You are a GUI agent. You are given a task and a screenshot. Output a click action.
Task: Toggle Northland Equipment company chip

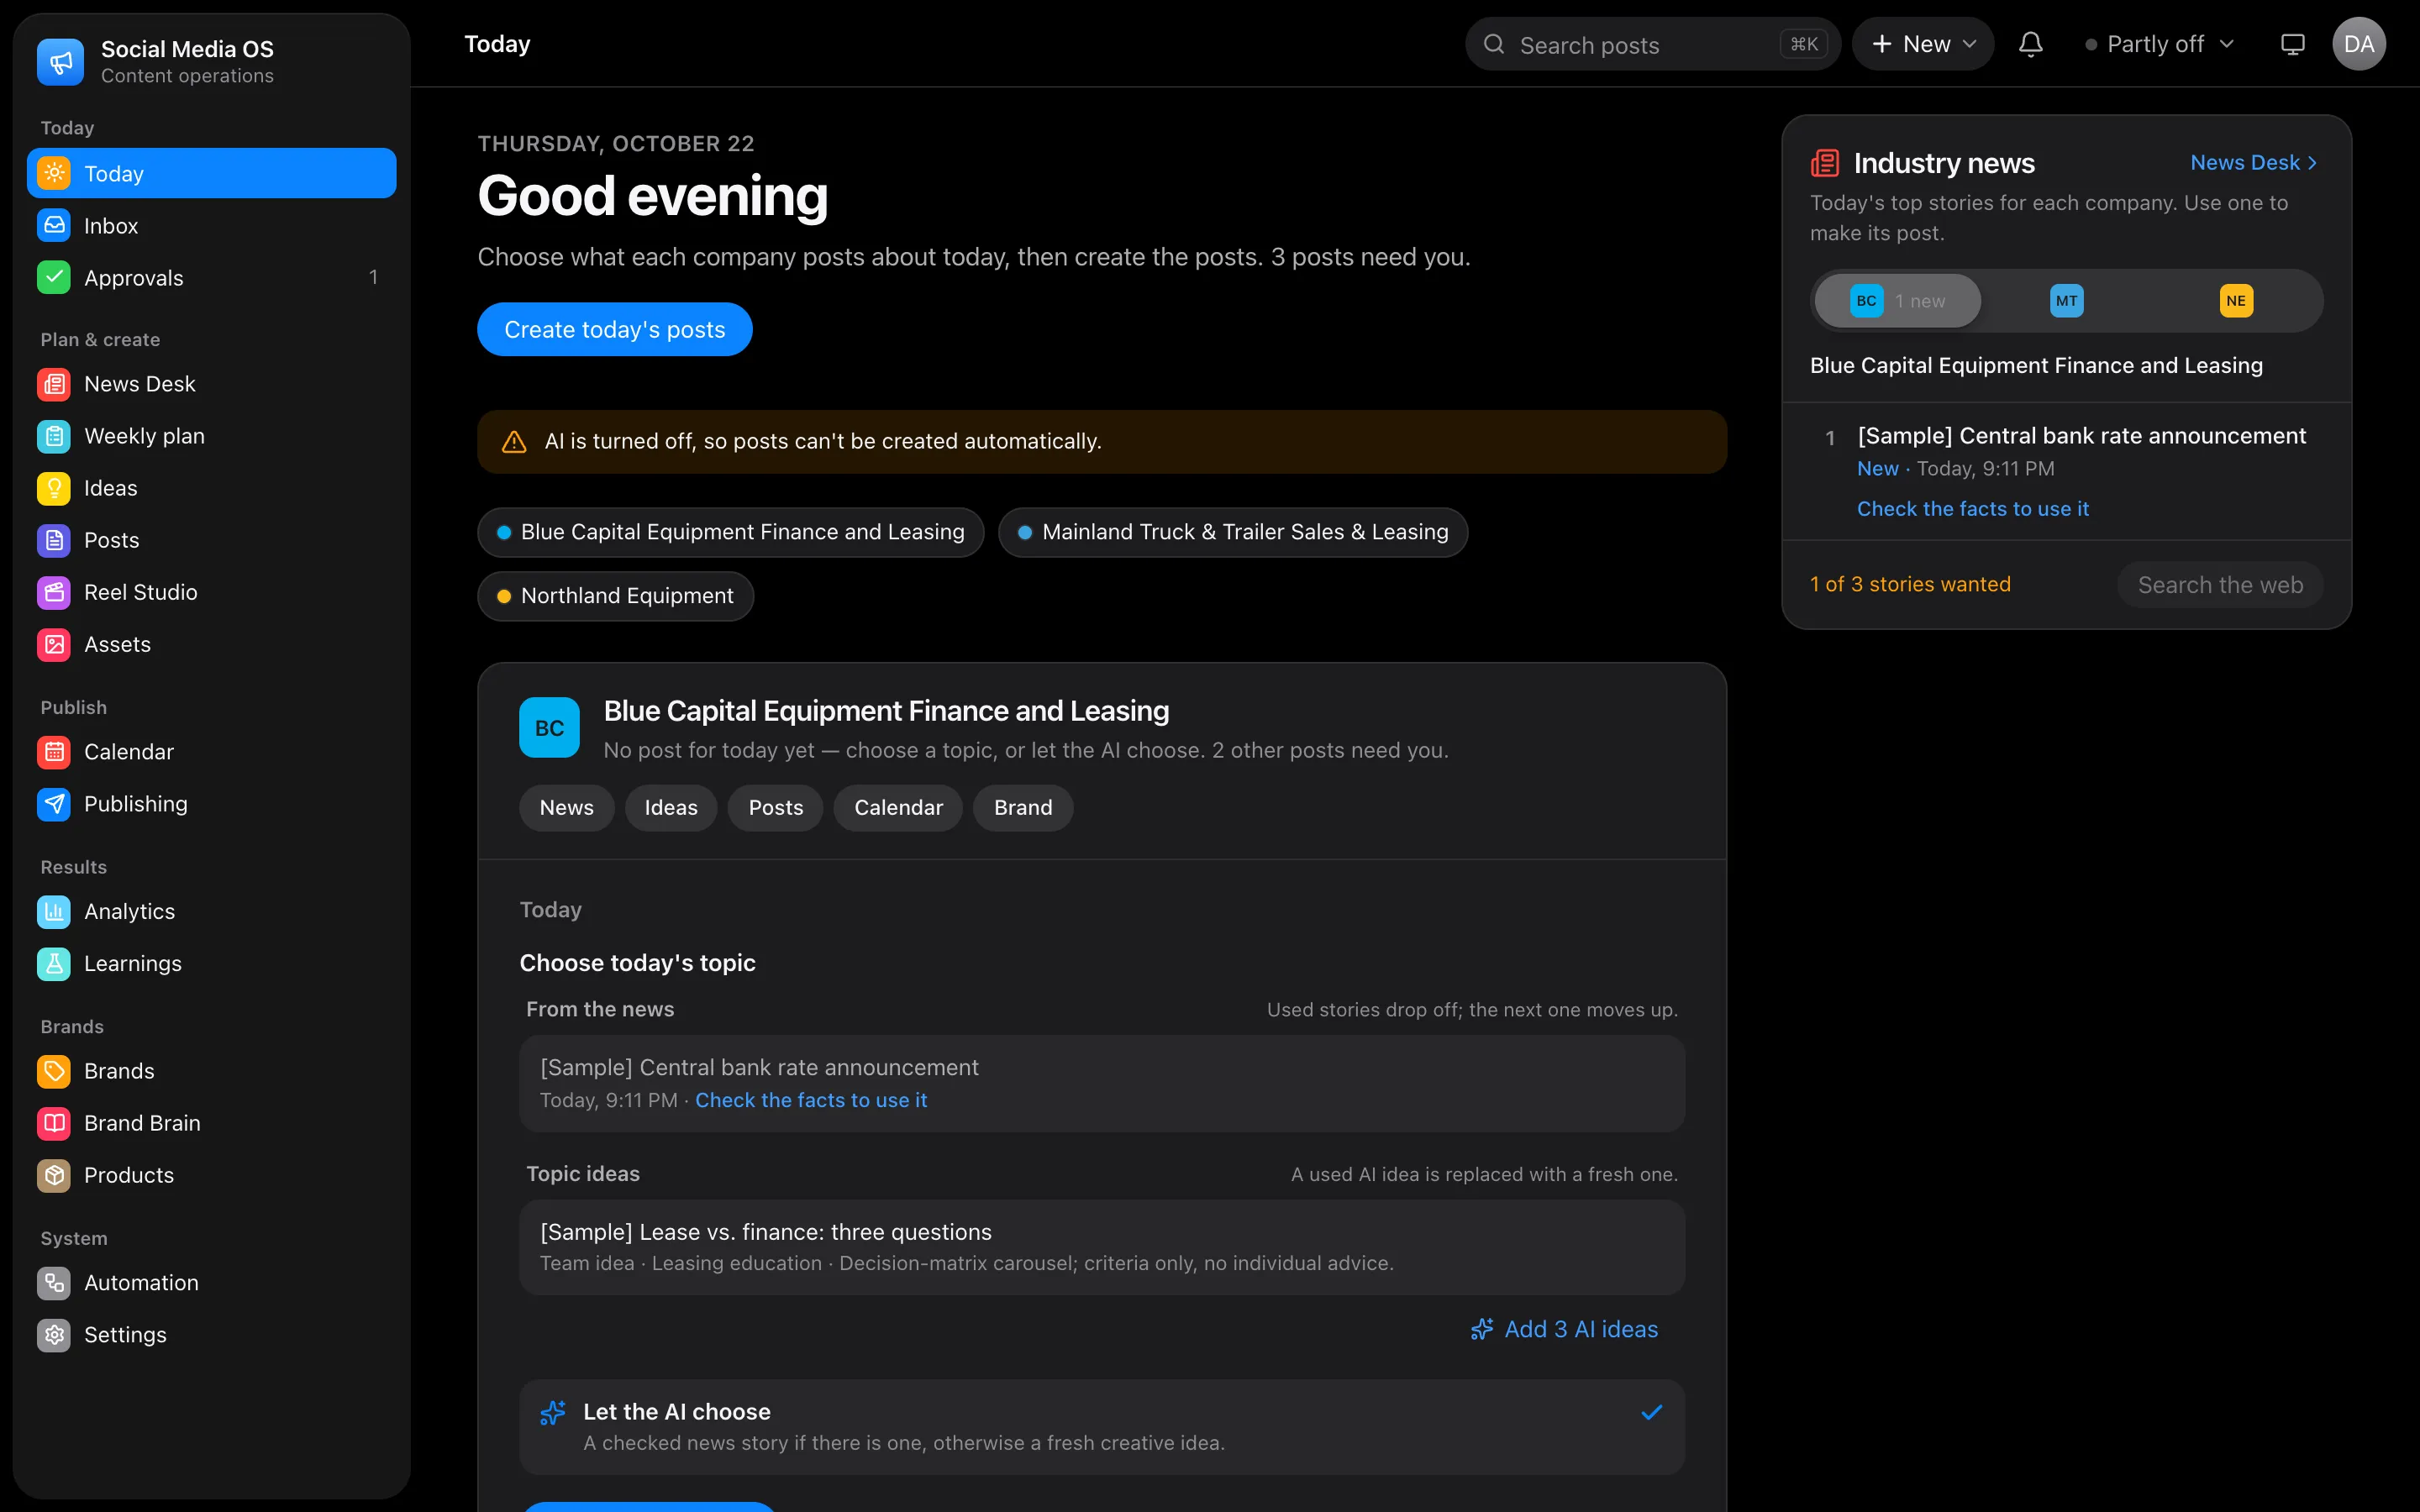coord(616,596)
